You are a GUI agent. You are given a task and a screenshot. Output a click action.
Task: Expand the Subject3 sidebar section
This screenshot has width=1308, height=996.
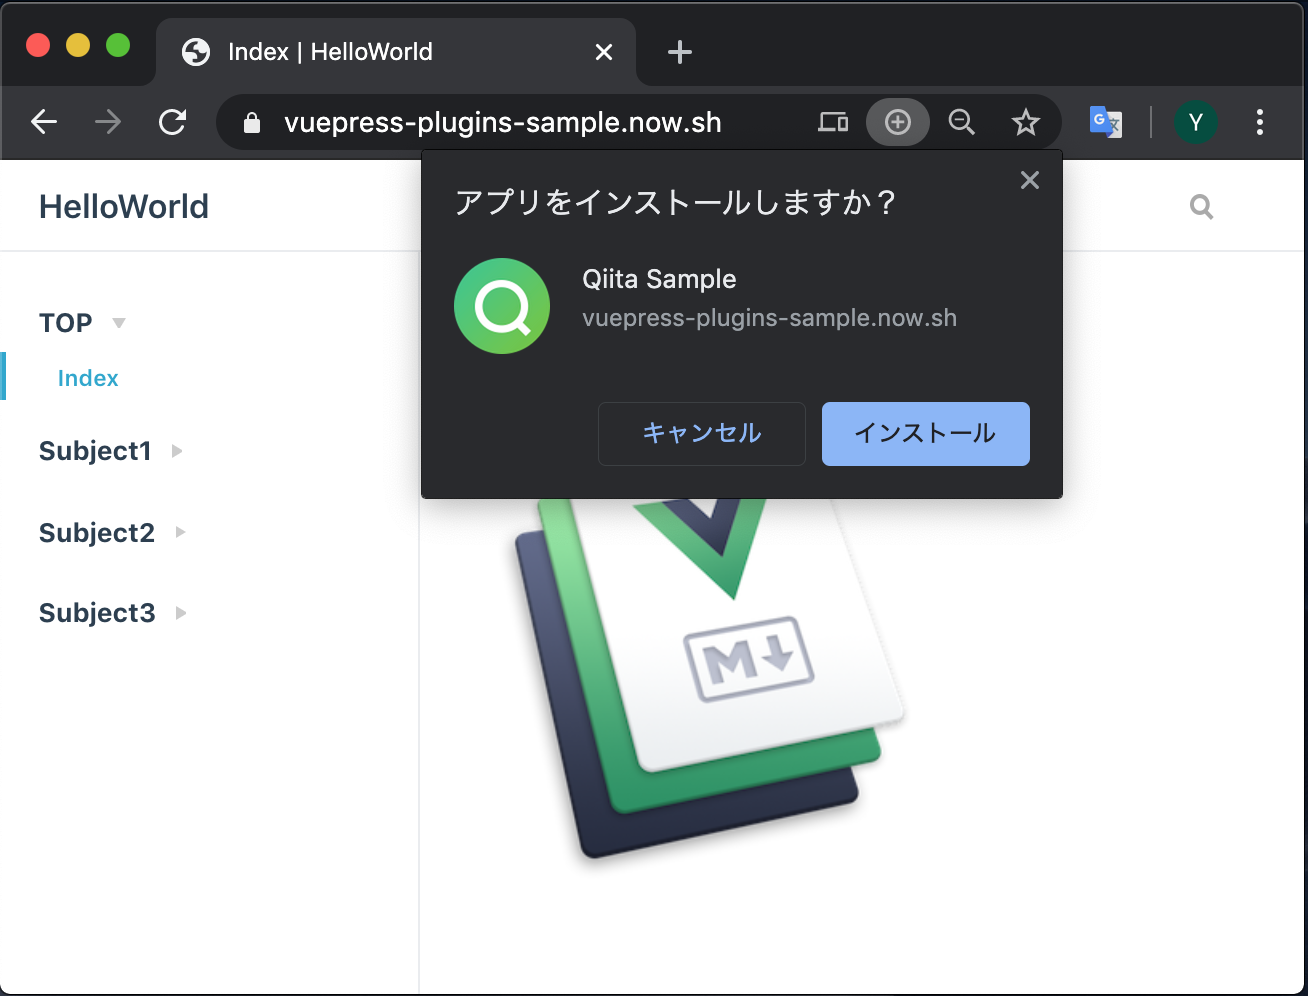[x=113, y=612]
